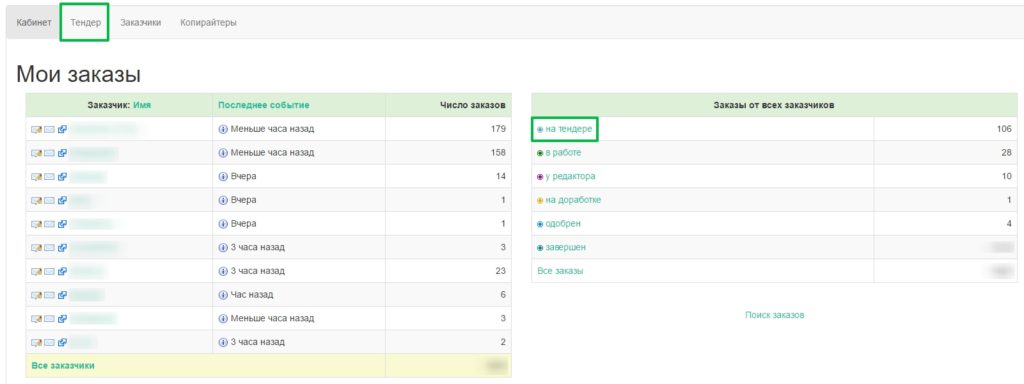Open the 'завершен' orders link

pyautogui.click(x=566, y=248)
